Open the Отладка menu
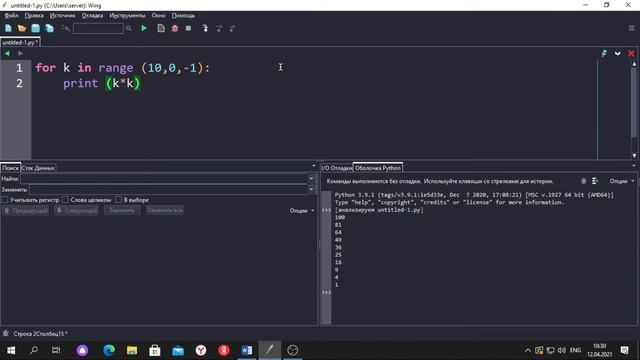Viewport: 640px width, 360px height. click(92, 16)
